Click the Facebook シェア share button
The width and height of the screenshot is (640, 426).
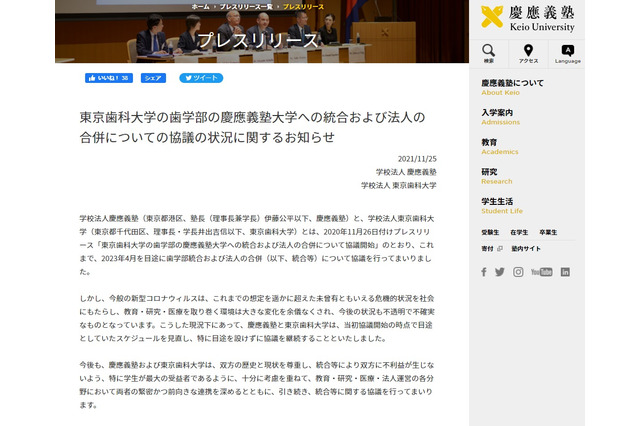tap(153, 78)
